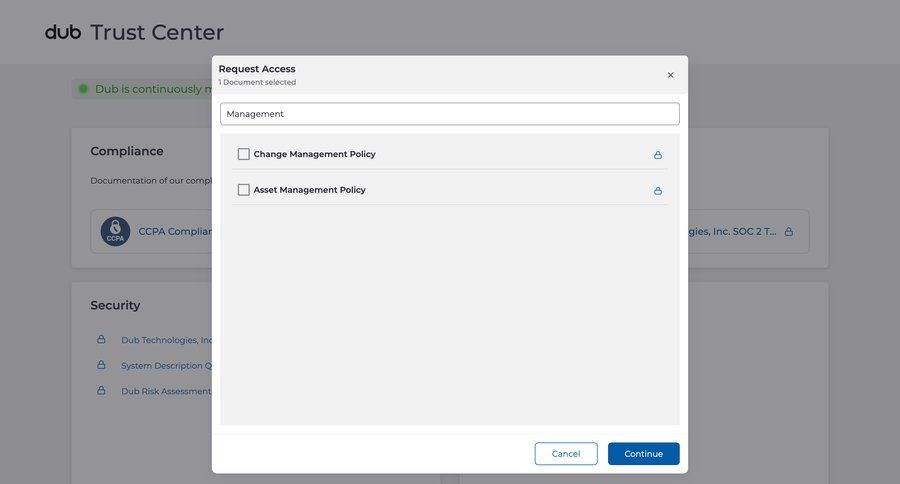Click the Compliance section heading
900x484 pixels.
(127, 151)
